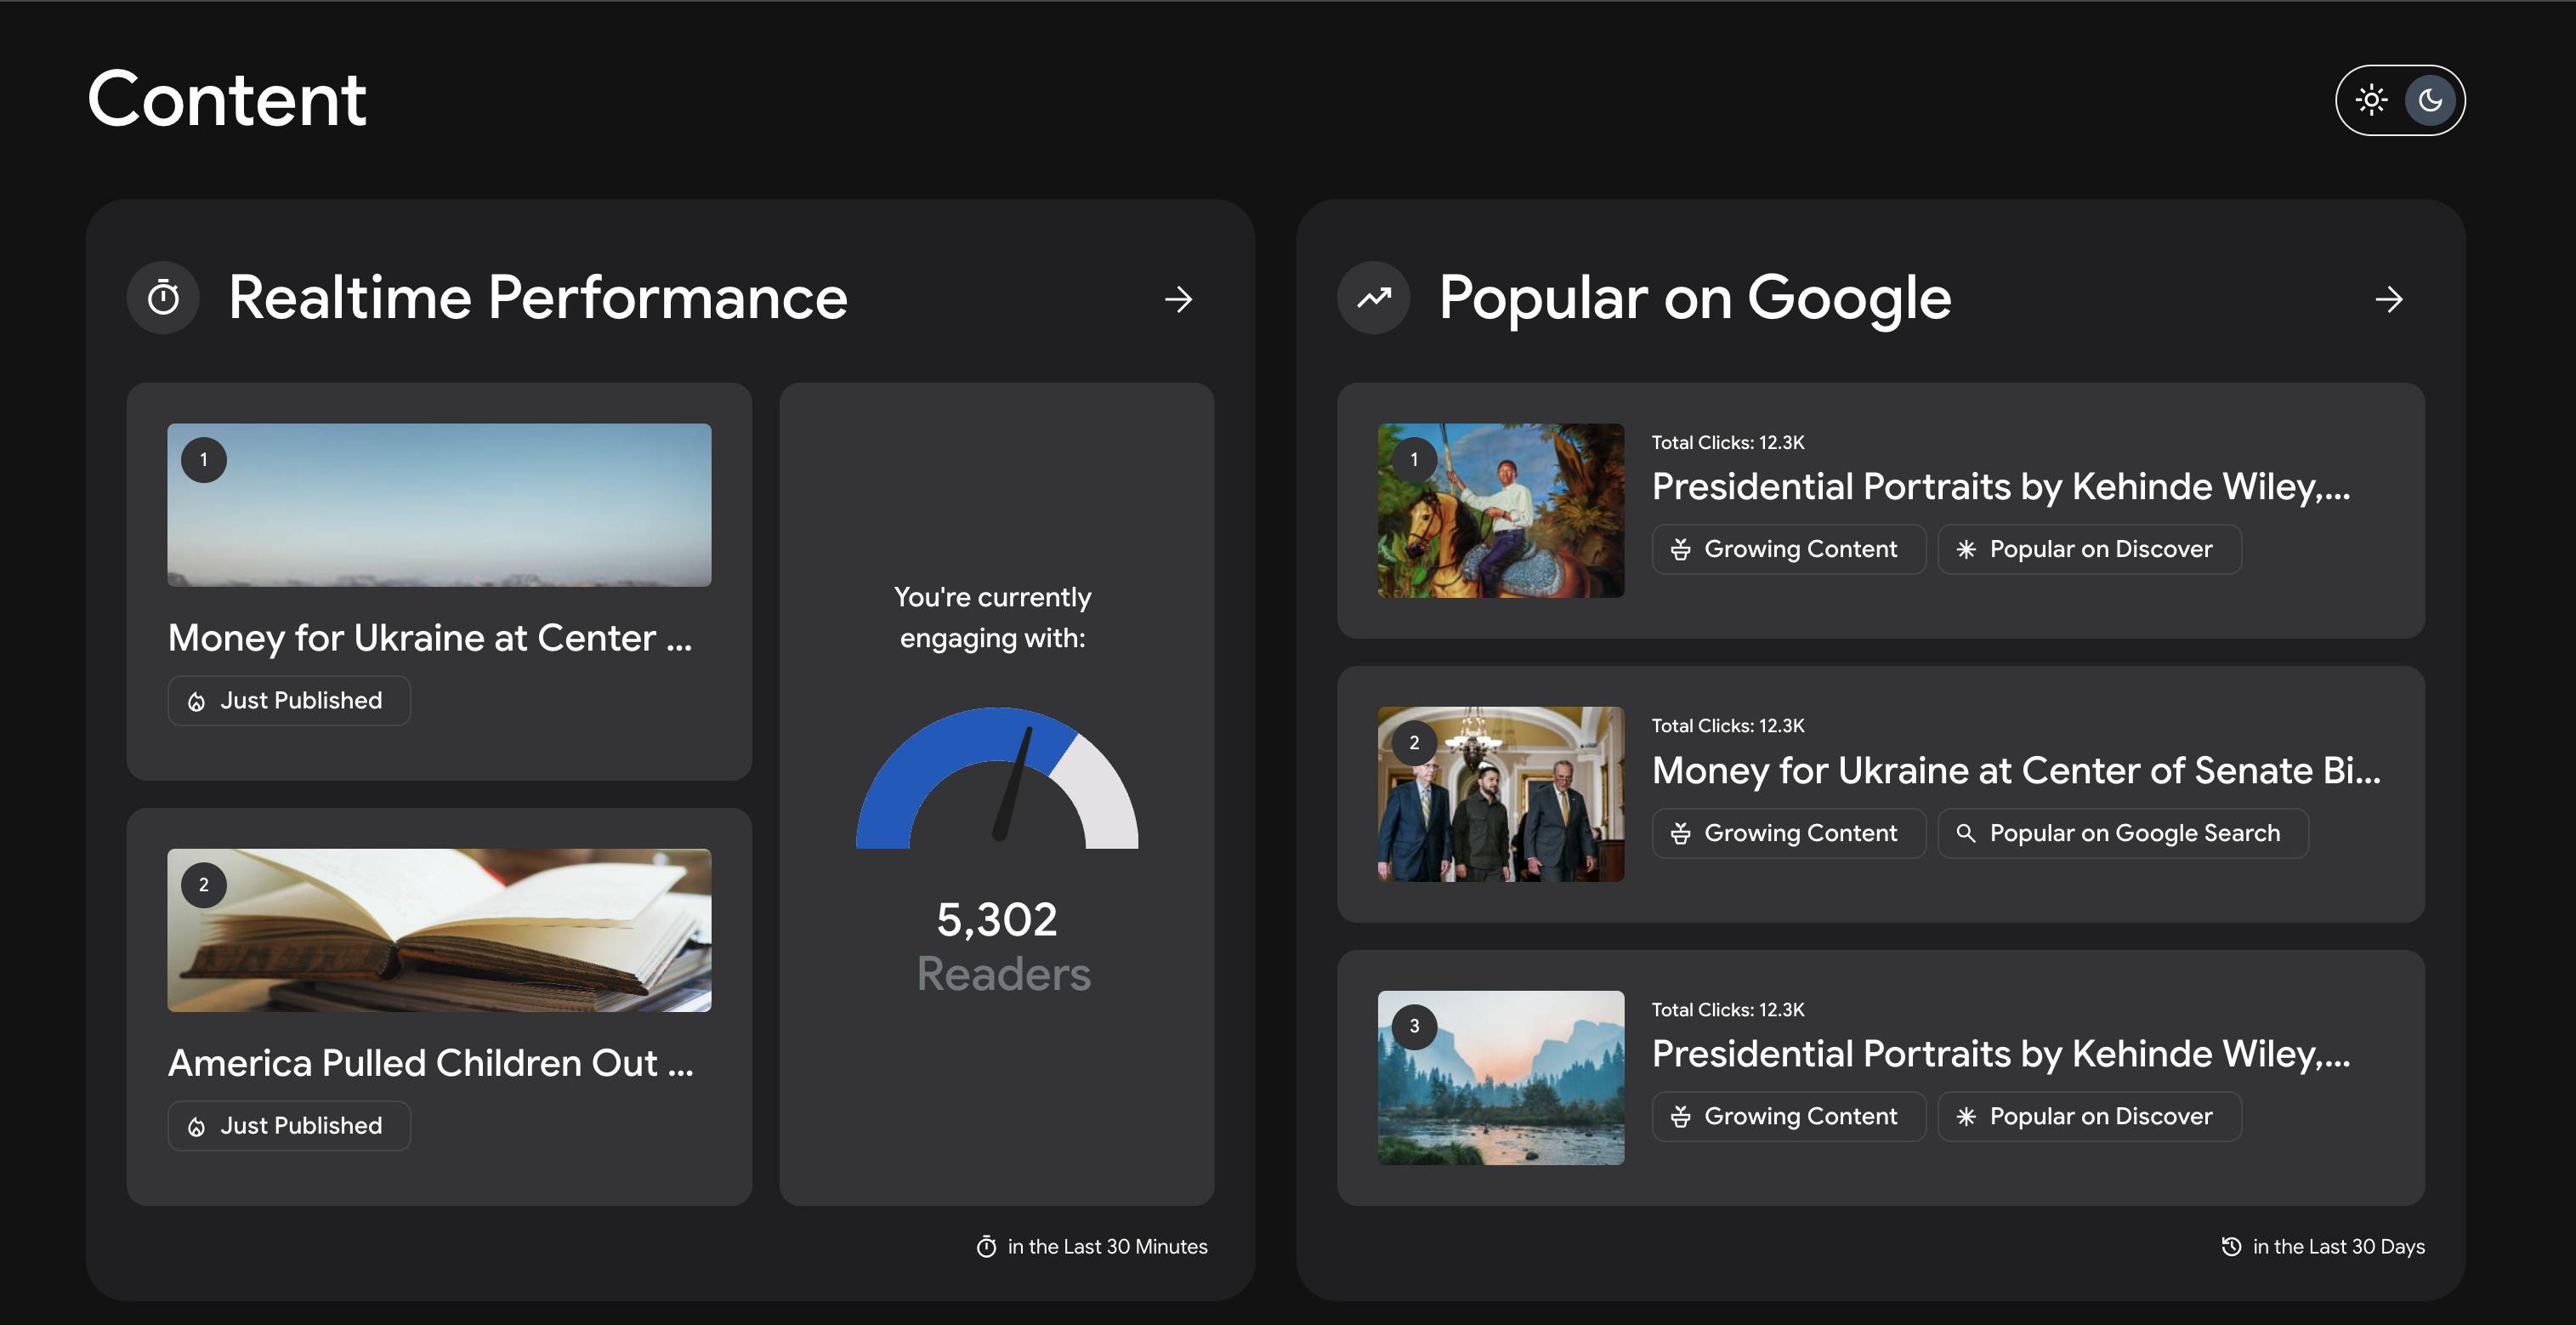Click asterisk icon in first item's Popular on Discover tag
This screenshot has width=2576, height=1325.
pos(1966,549)
